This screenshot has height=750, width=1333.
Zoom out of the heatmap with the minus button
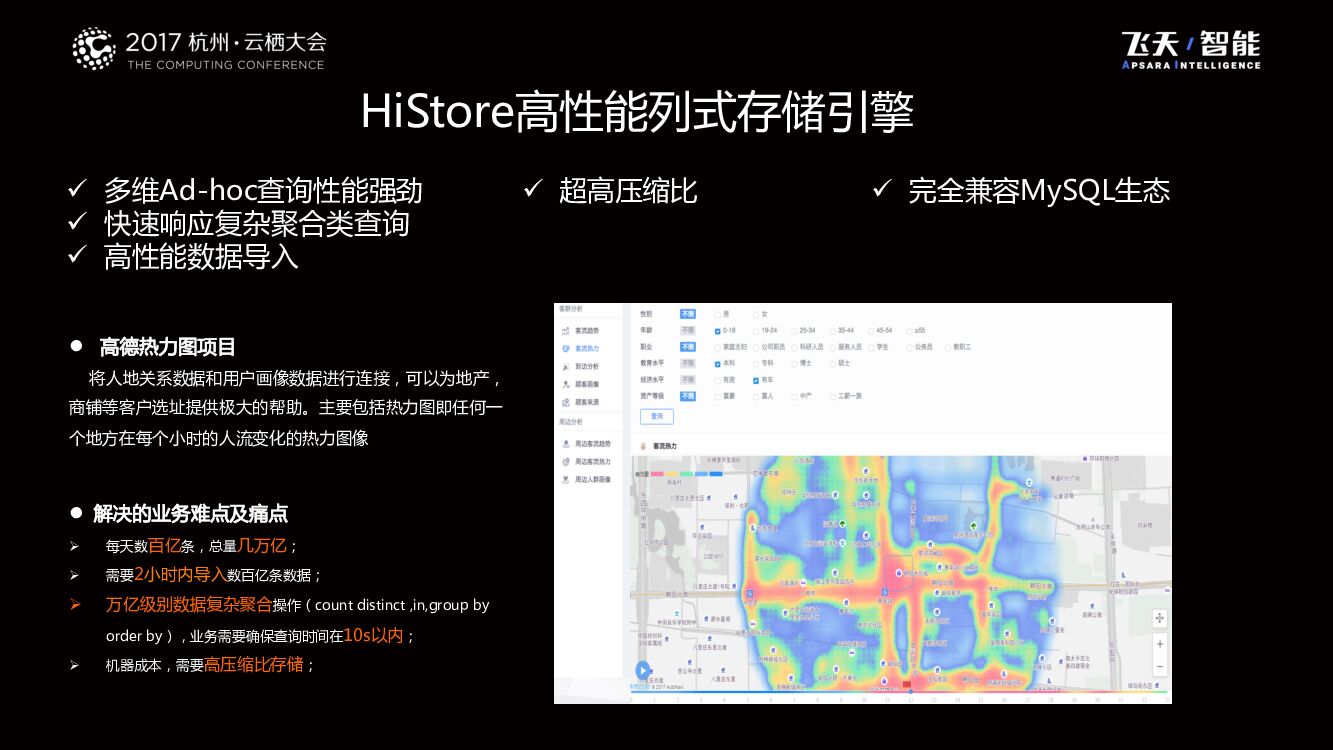1159,666
